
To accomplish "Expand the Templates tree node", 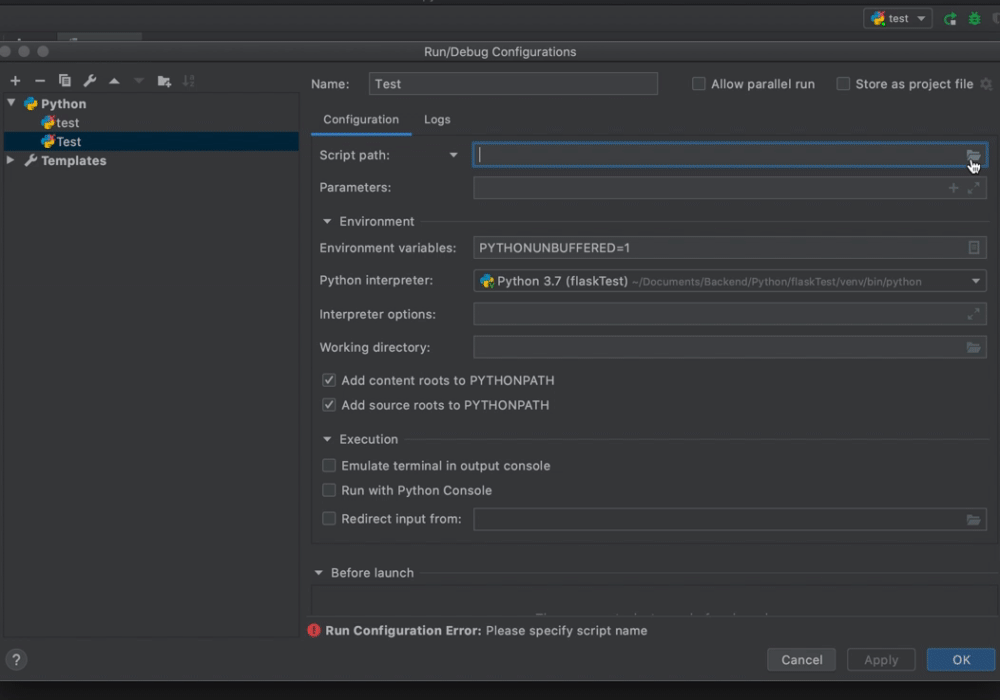I will click(12, 160).
